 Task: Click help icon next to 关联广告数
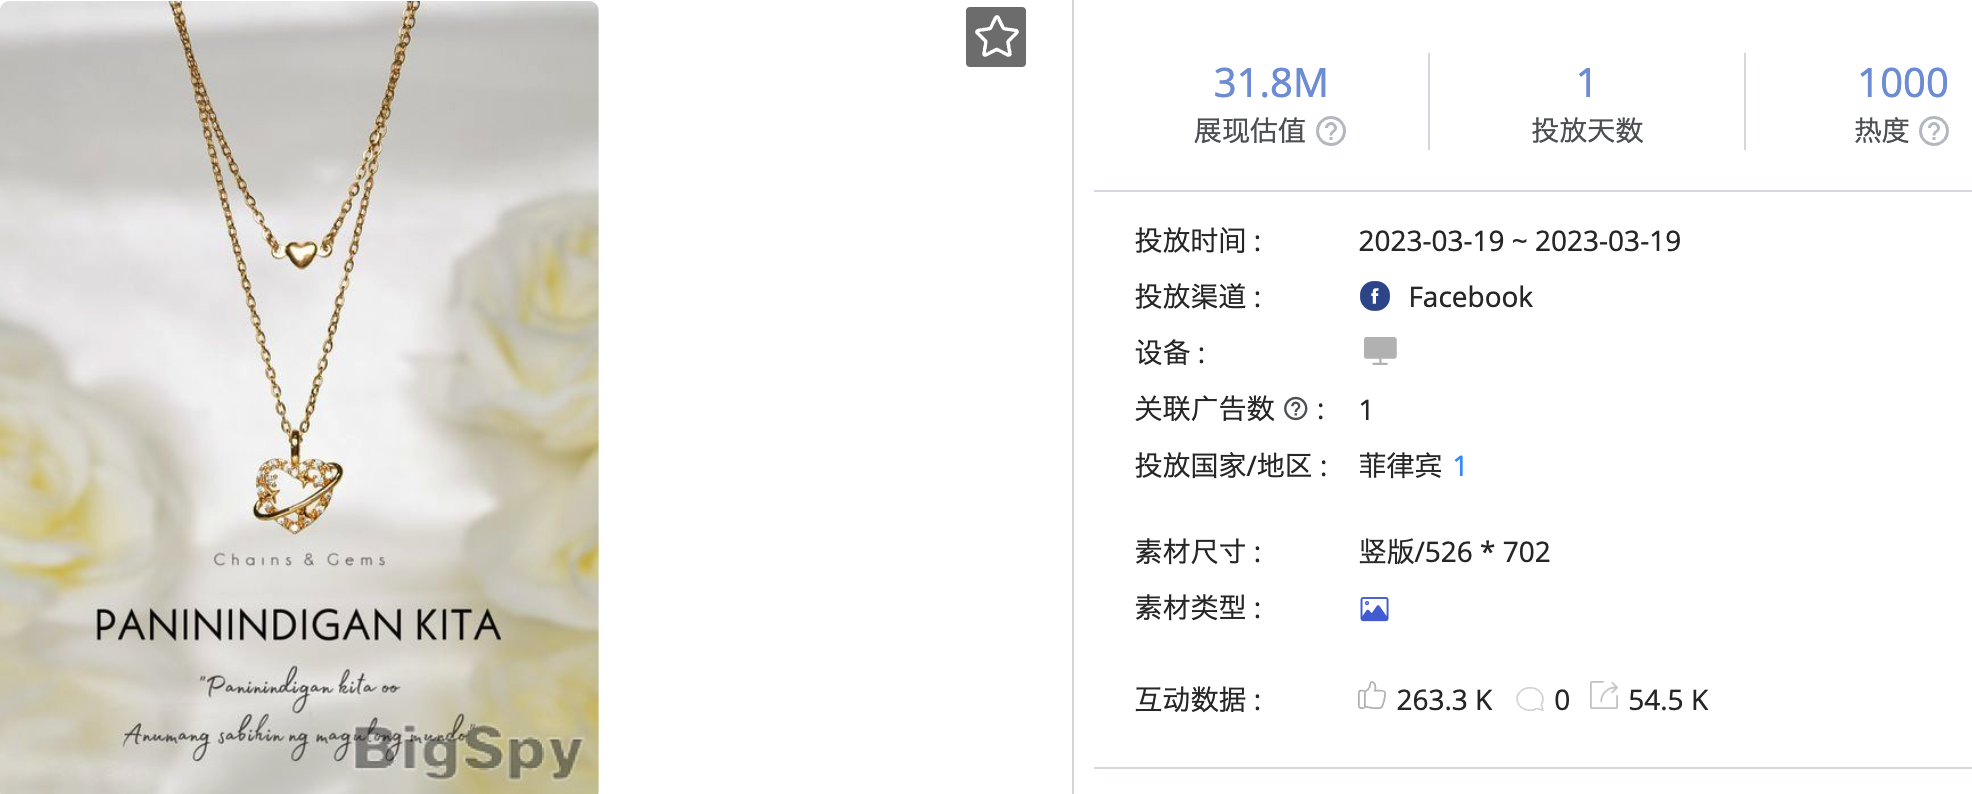click(x=1296, y=408)
